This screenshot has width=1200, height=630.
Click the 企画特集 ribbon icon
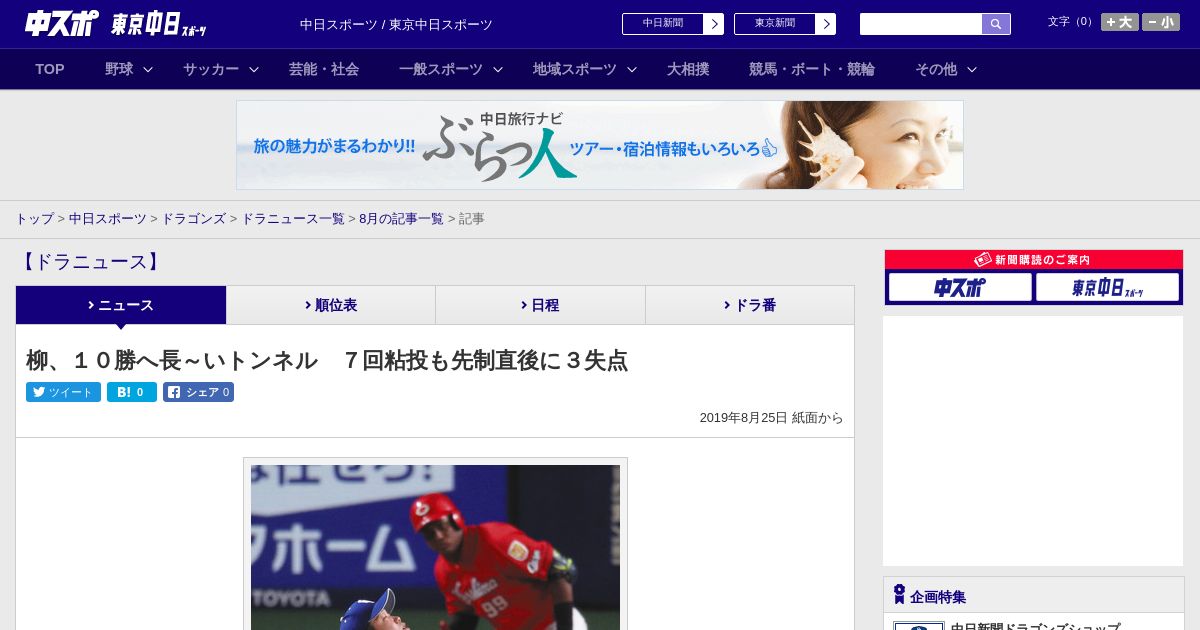click(899, 594)
